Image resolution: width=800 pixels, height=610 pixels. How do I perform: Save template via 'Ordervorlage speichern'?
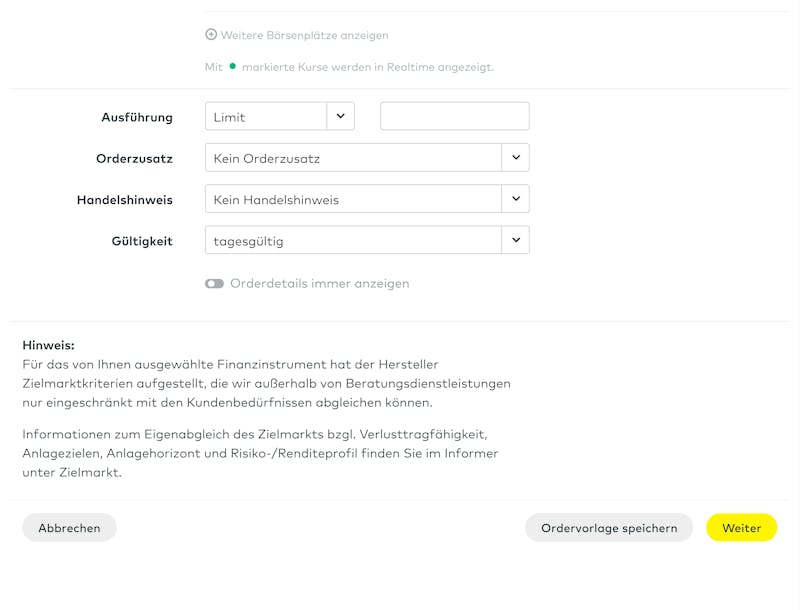[609, 528]
